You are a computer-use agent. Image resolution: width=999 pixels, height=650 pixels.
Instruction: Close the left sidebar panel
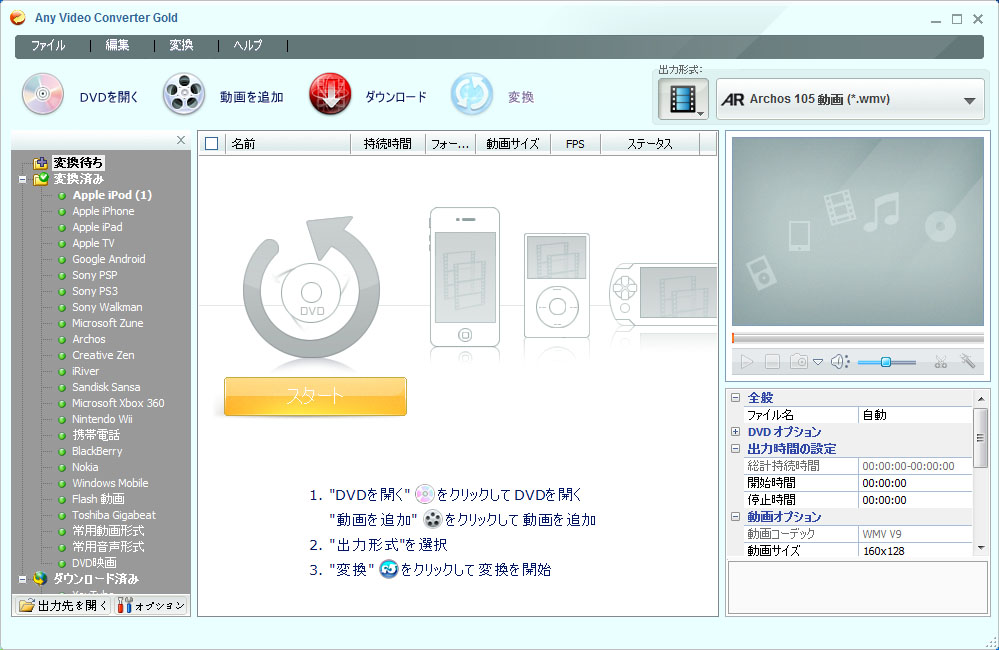(x=181, y=140)
